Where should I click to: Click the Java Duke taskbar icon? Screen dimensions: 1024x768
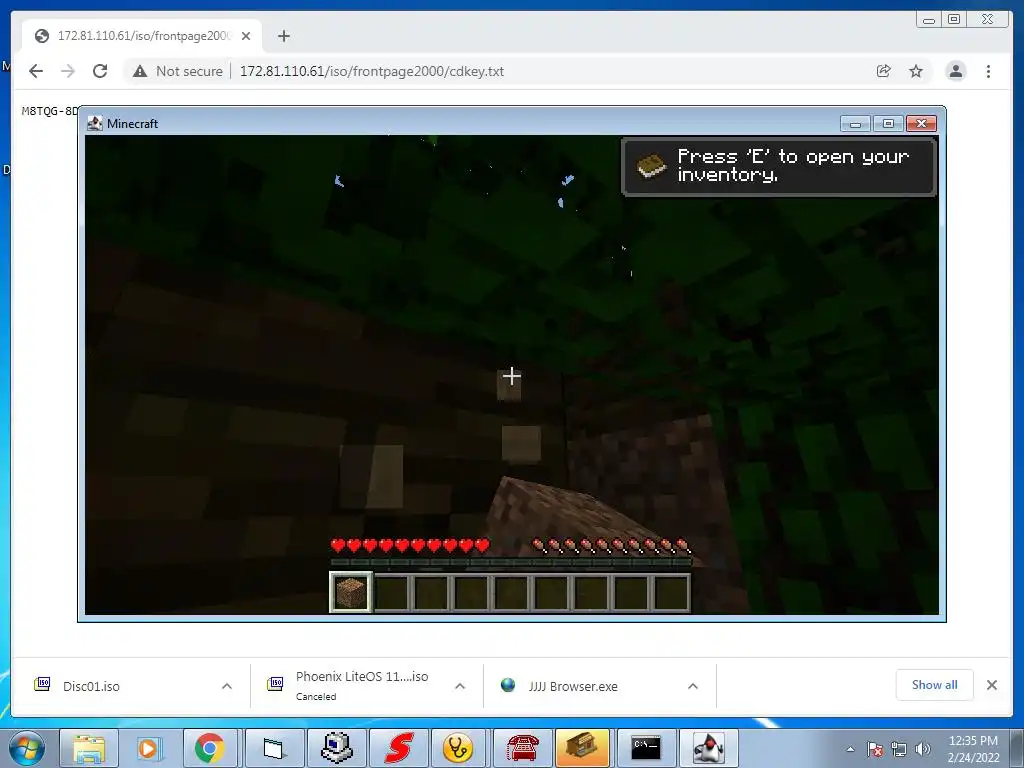(709, 748)
